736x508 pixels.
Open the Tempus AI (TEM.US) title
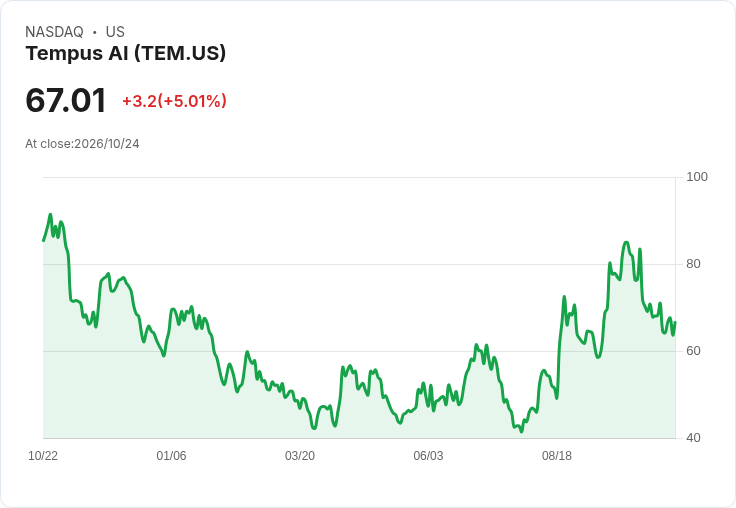click(x=126, y=53)
